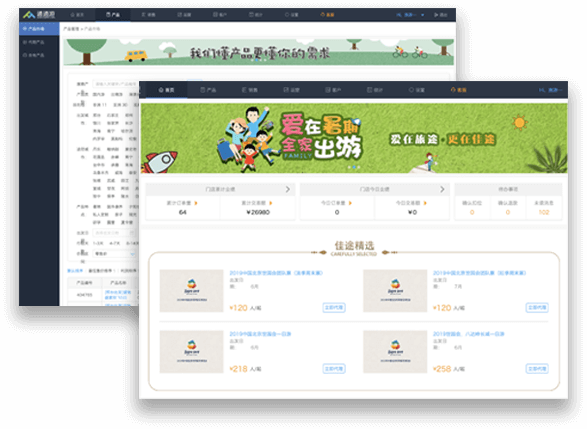Select the middle carousel dot on green banner

pyautogui.click(x=353, y=167)
